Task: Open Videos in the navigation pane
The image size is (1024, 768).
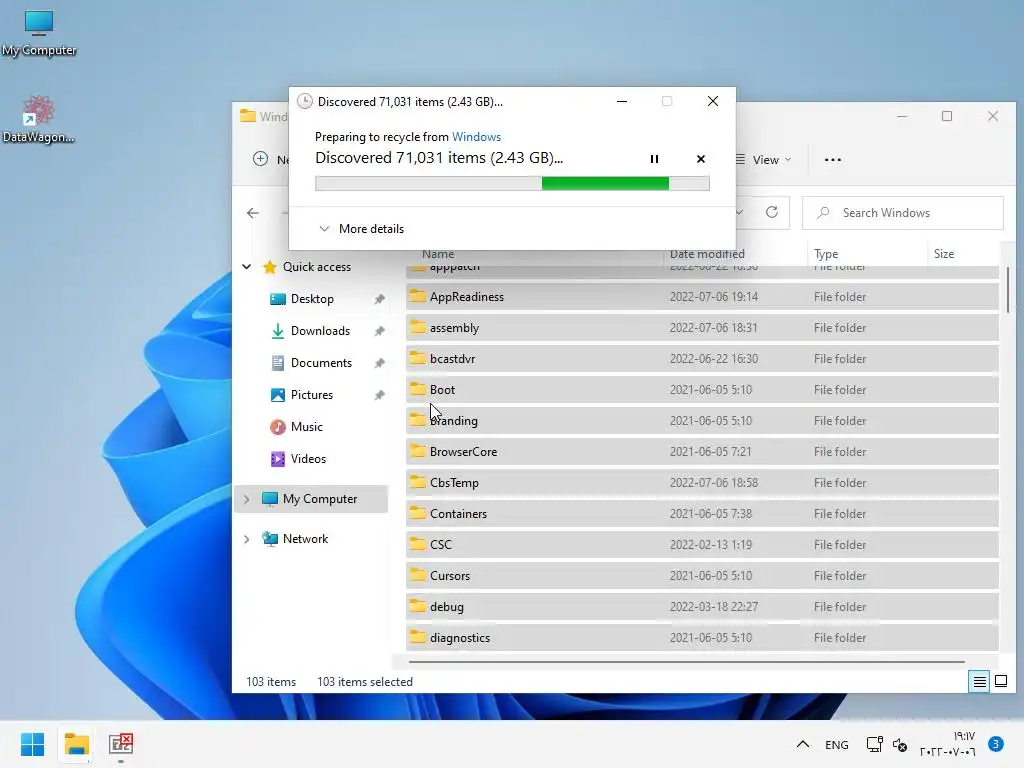Action: click(308, 458)
